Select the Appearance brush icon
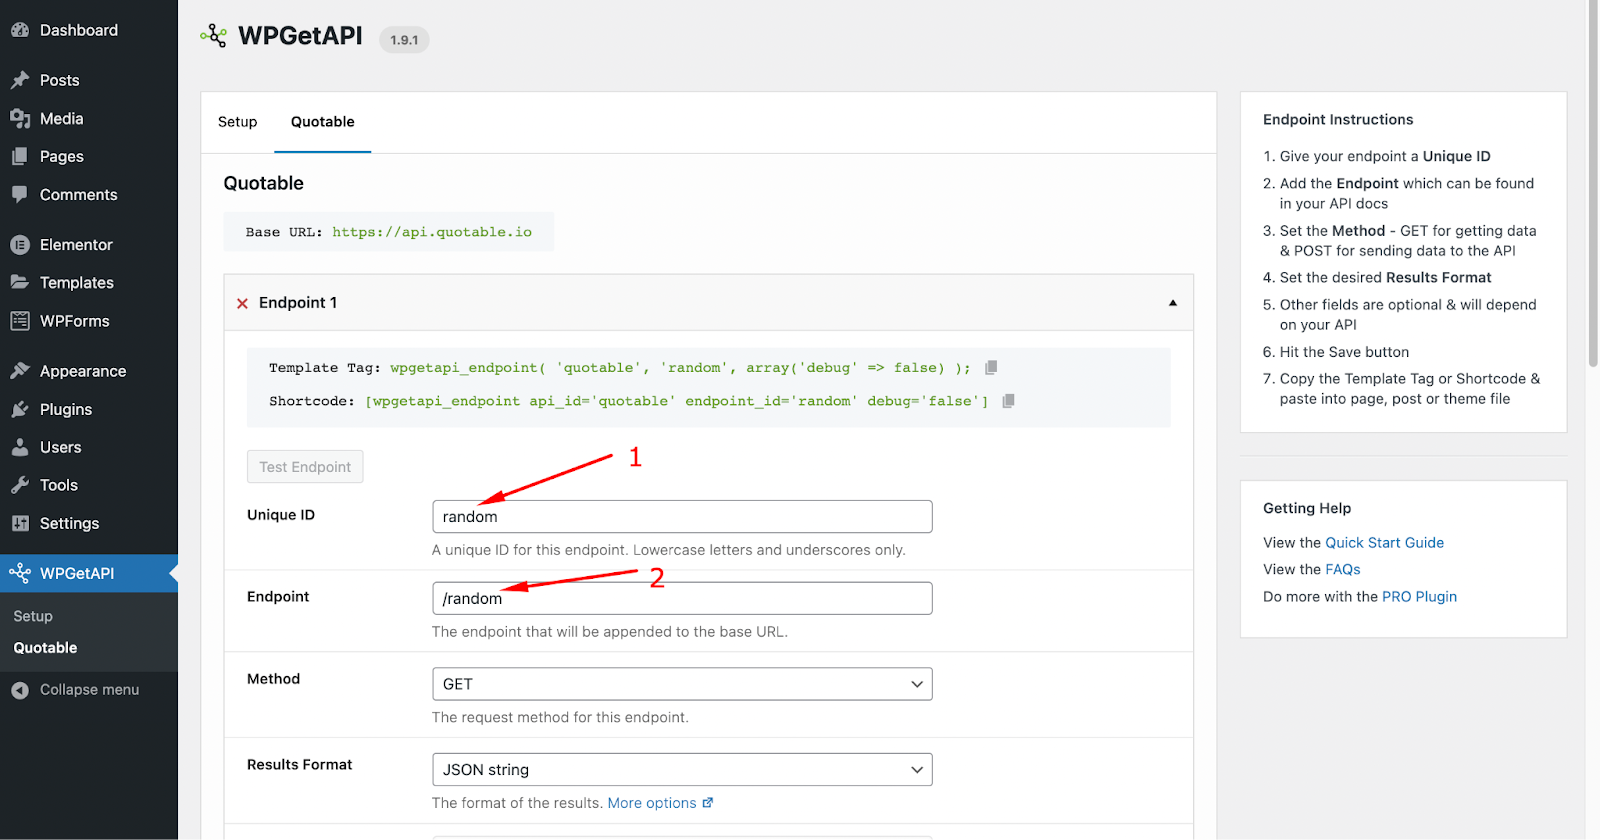This screenshot has width=1600, height=840. 20,371
